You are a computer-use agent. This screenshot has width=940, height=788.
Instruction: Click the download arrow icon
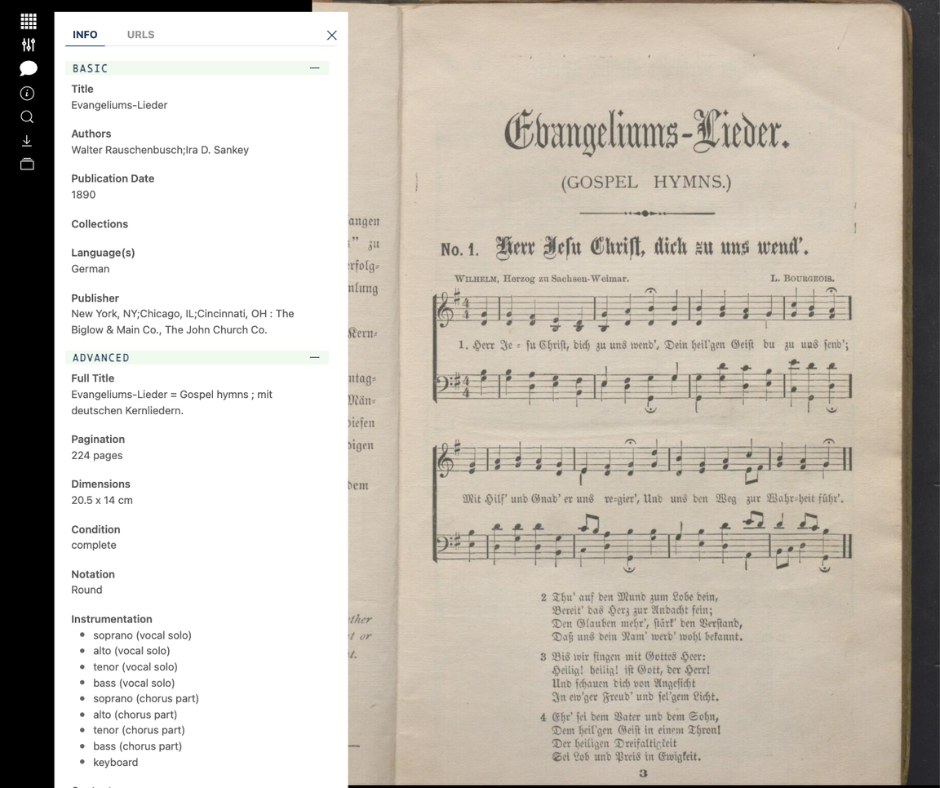[27, 141]
